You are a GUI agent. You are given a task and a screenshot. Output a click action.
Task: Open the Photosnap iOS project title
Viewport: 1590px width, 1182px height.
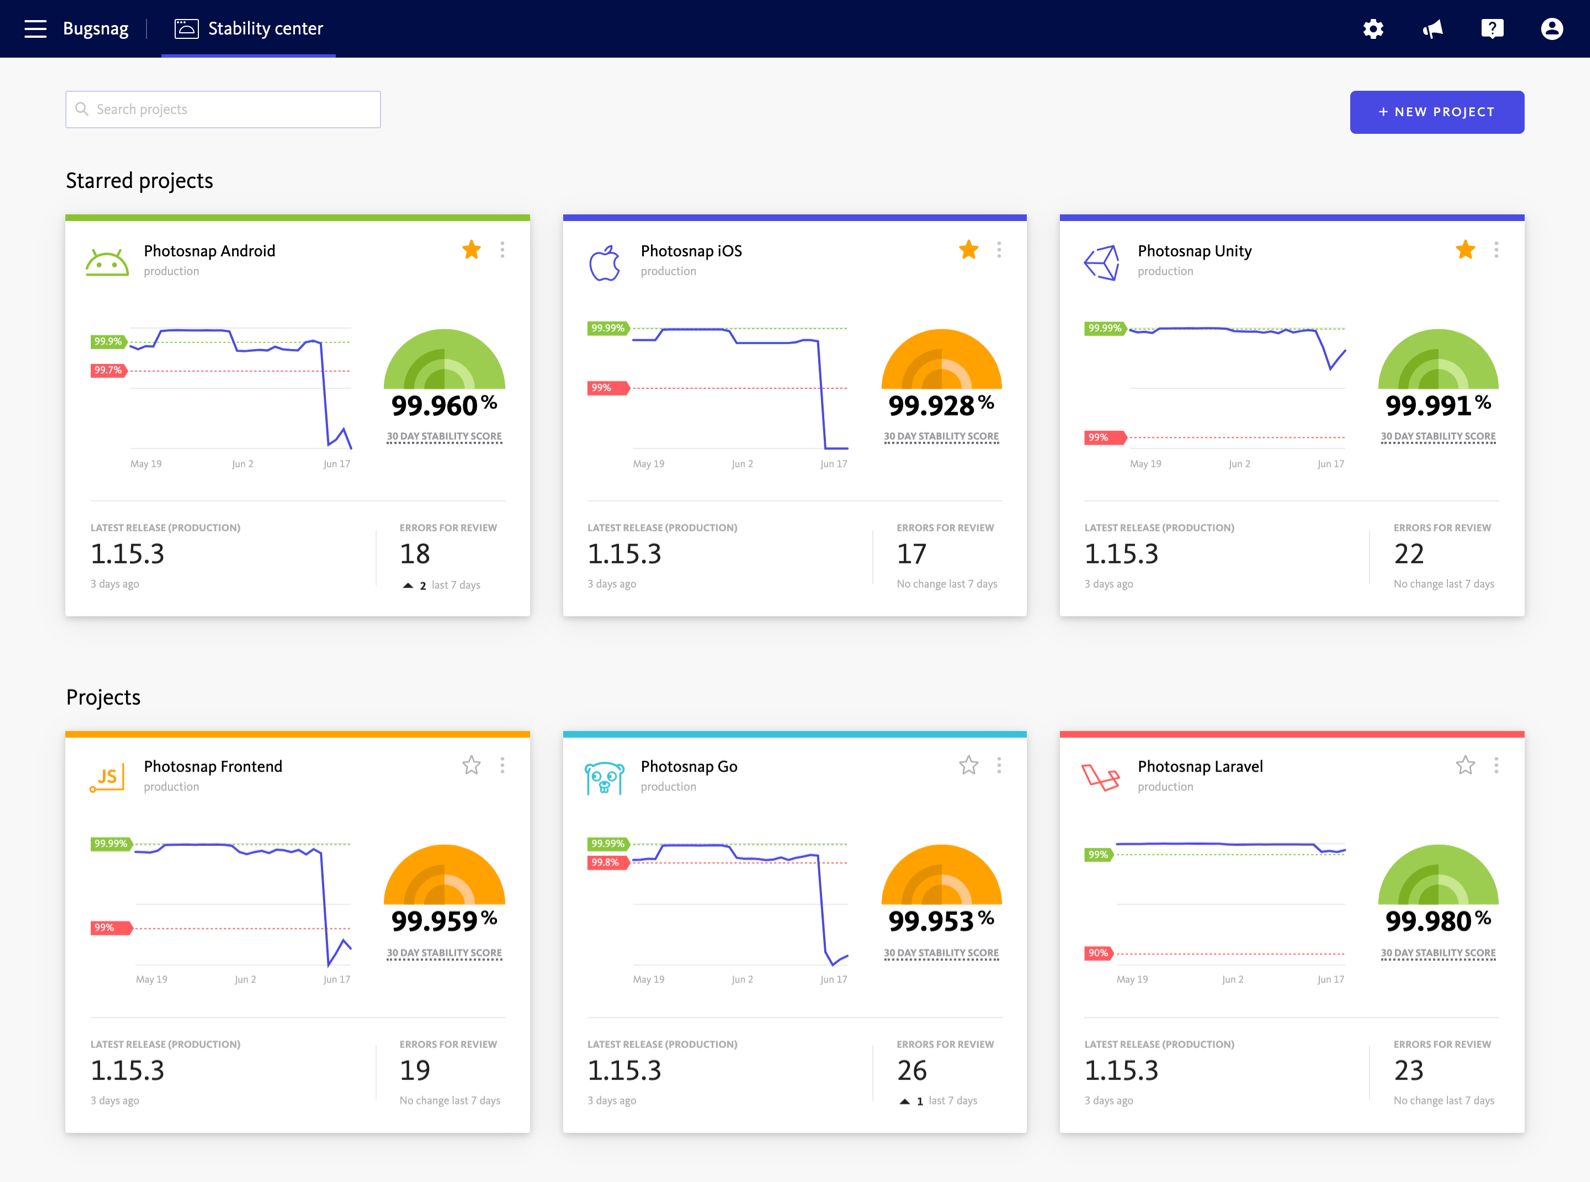coord(691,251)
